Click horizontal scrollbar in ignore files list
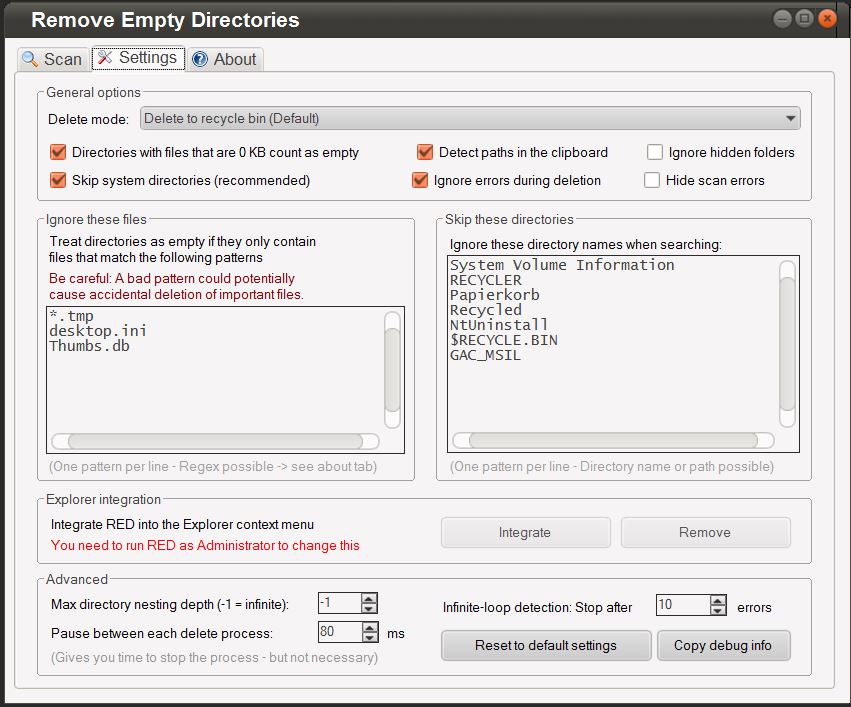The width and height of the screenshot is (851, 707). 215,441
